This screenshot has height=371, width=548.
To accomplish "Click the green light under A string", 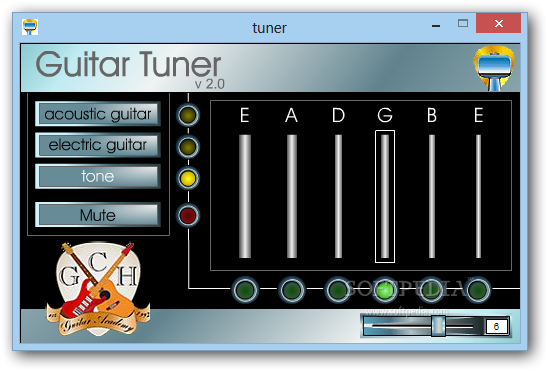I will click(x=292, y=290).
